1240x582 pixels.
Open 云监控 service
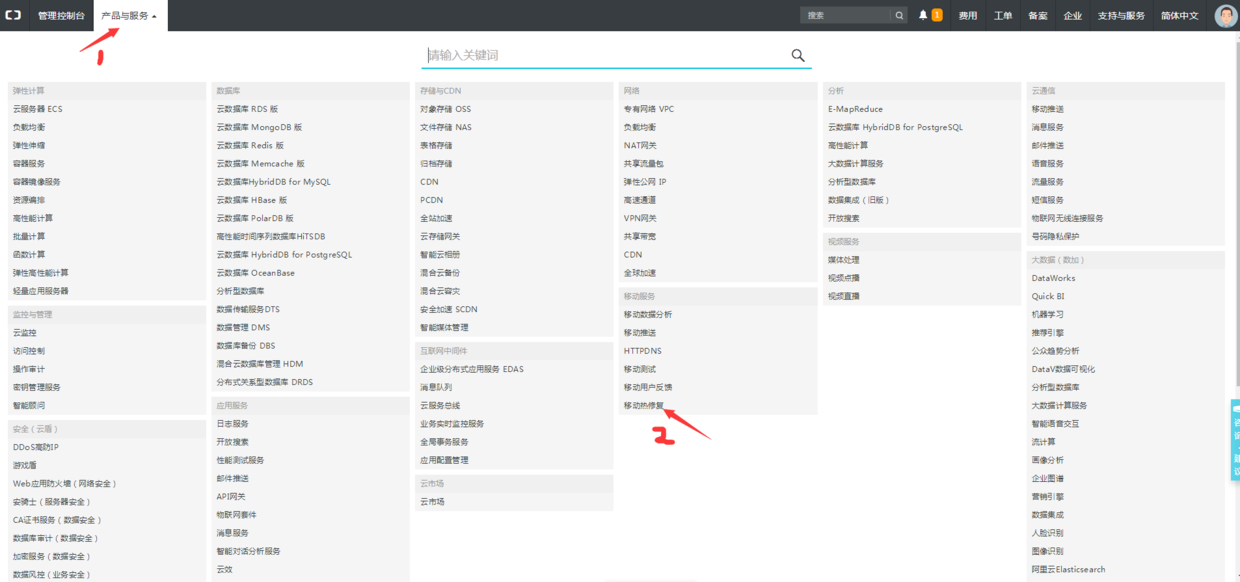pos(25,333)
